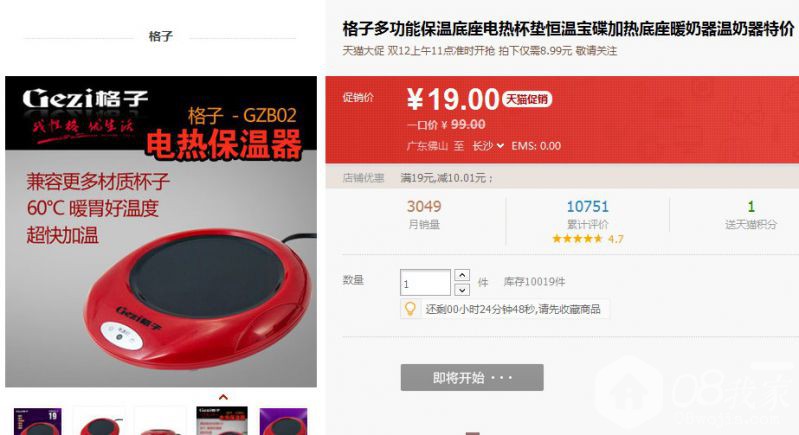Select the purple thumbnail showing price 19
The image size is (799, 435).
pyautogui.click(x=38, y=421)
